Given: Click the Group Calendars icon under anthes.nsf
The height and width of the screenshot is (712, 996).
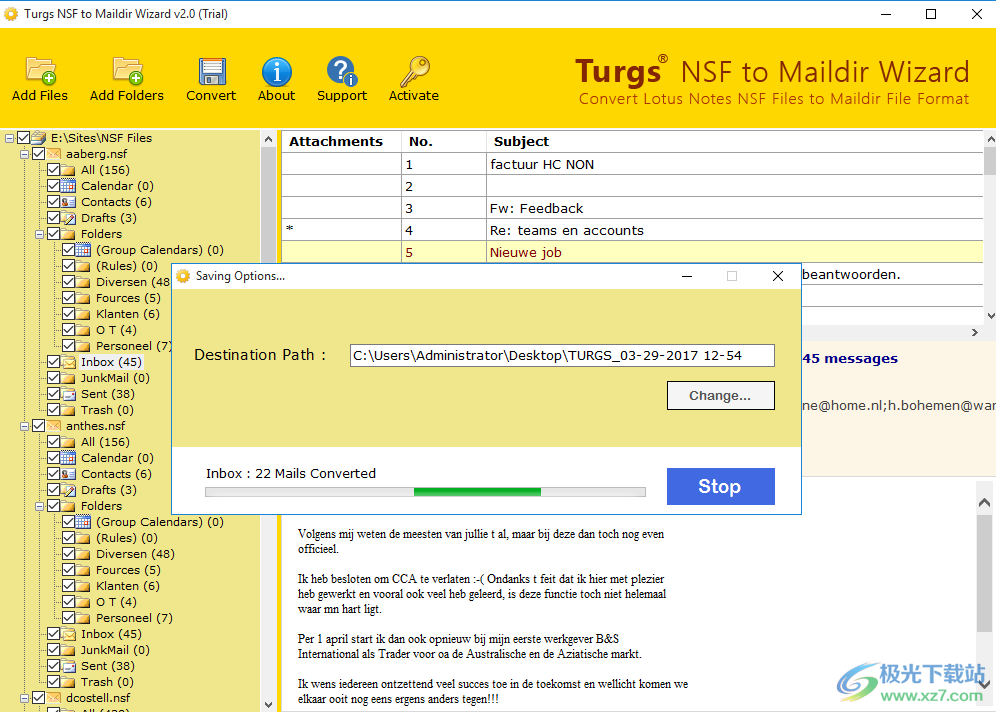Looking at the screenshot, I should point(84,521).
